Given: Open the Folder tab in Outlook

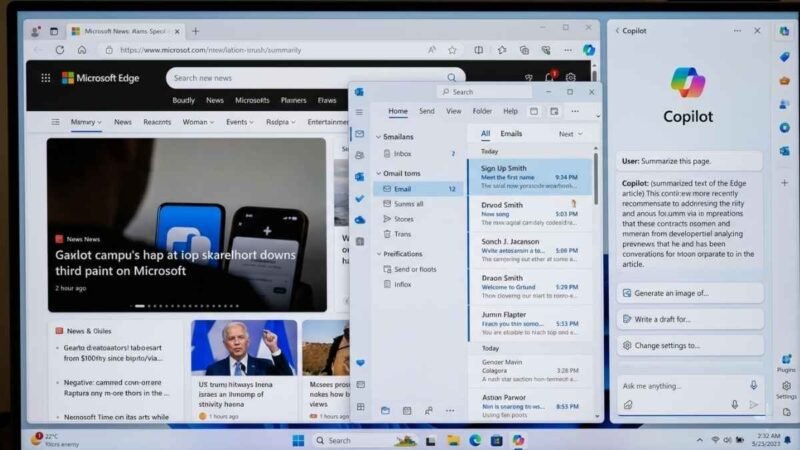Looking at the screenshot, I should [482, 111].
